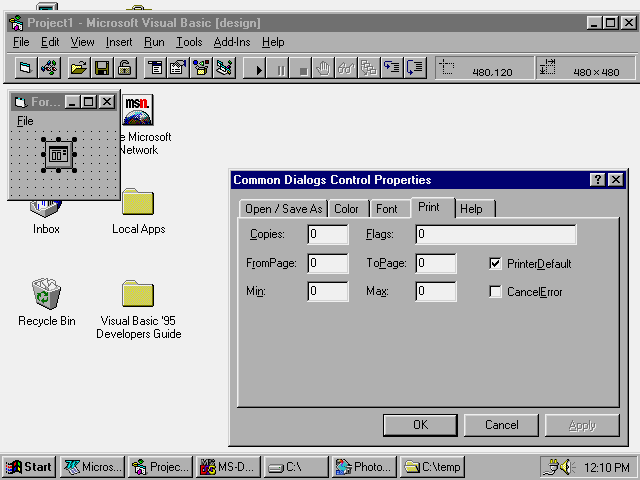Switch to the Open / Save As tab

coord(284,209)
